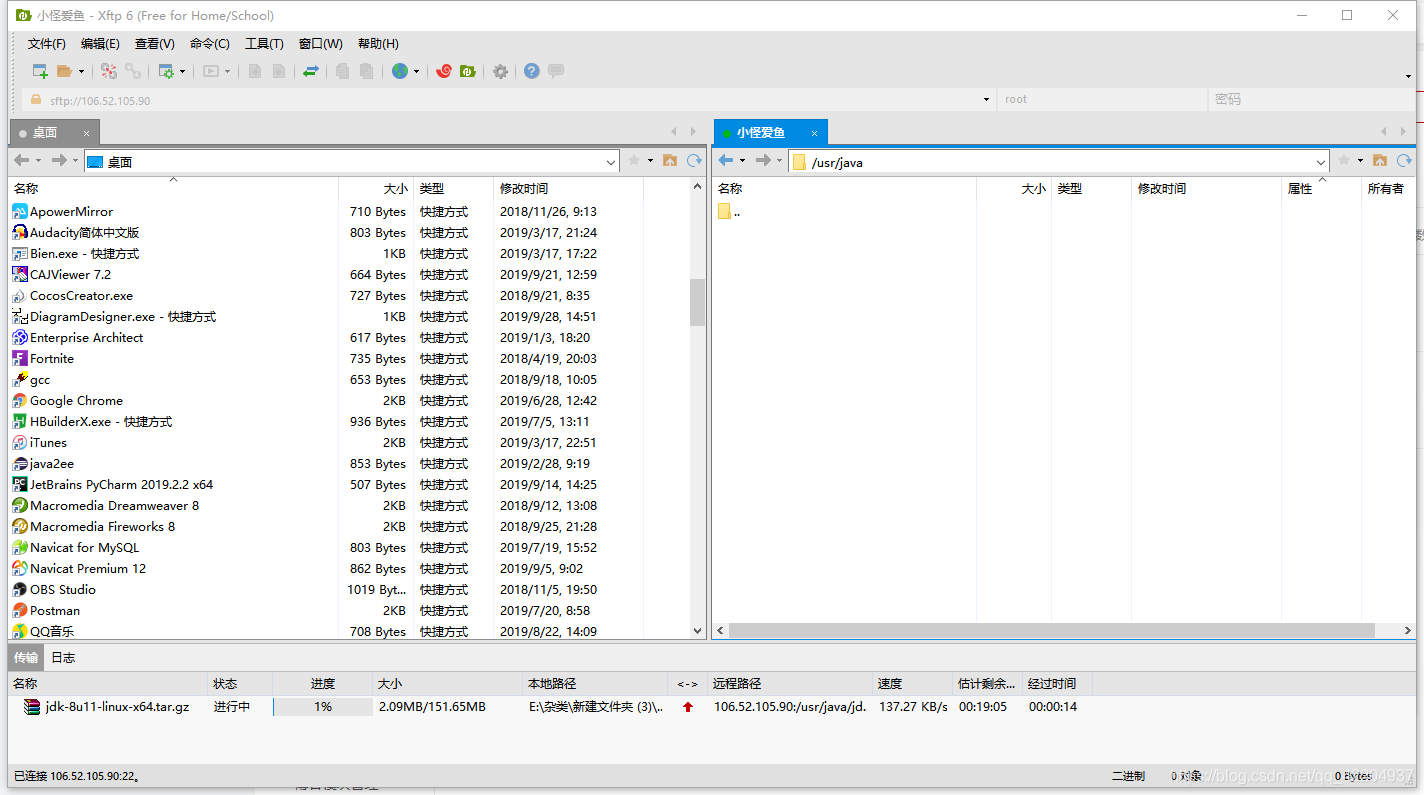
Task: Open the 工具(T) menu
Action: tap(264, 44)
